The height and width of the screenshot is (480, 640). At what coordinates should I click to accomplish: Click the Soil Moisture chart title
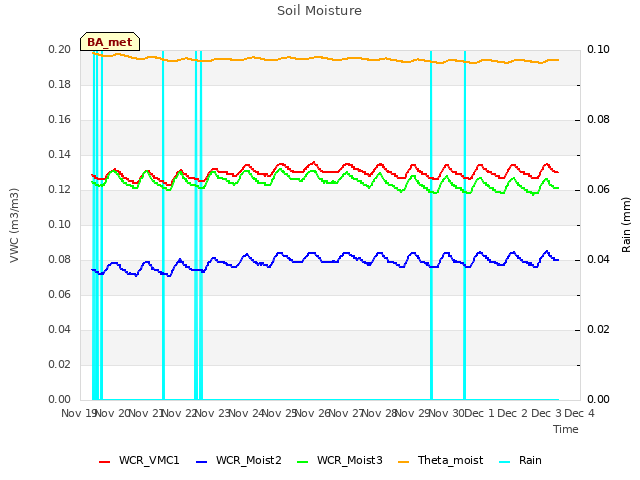point(319,11)
